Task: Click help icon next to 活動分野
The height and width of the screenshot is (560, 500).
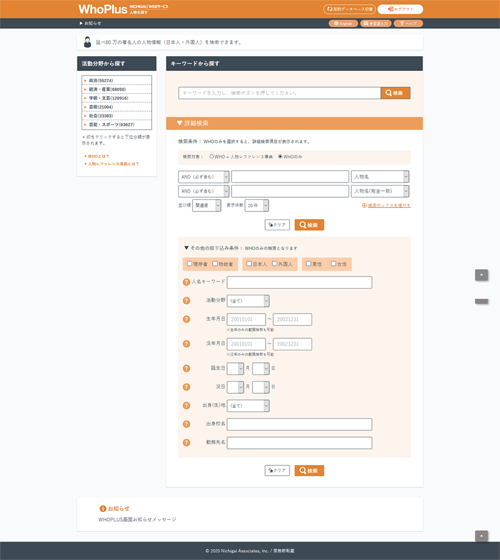Action: tap(186, 301)
